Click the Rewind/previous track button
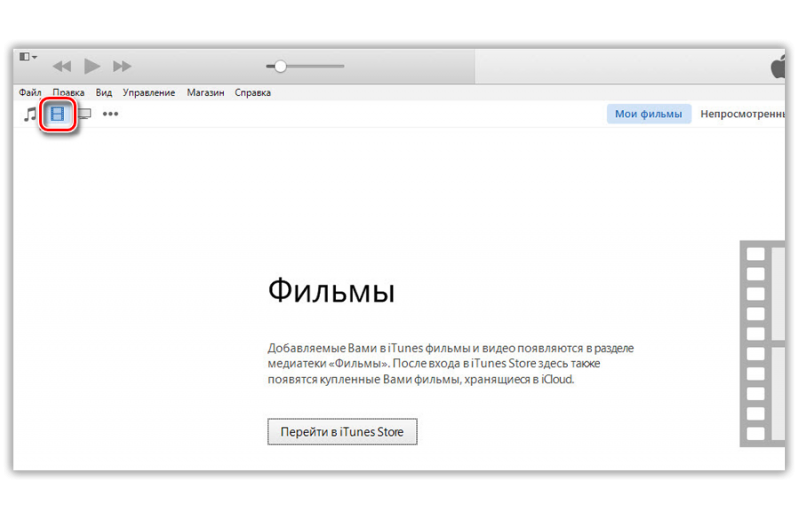This screenshot has height=520, width=800. [62, 66]
